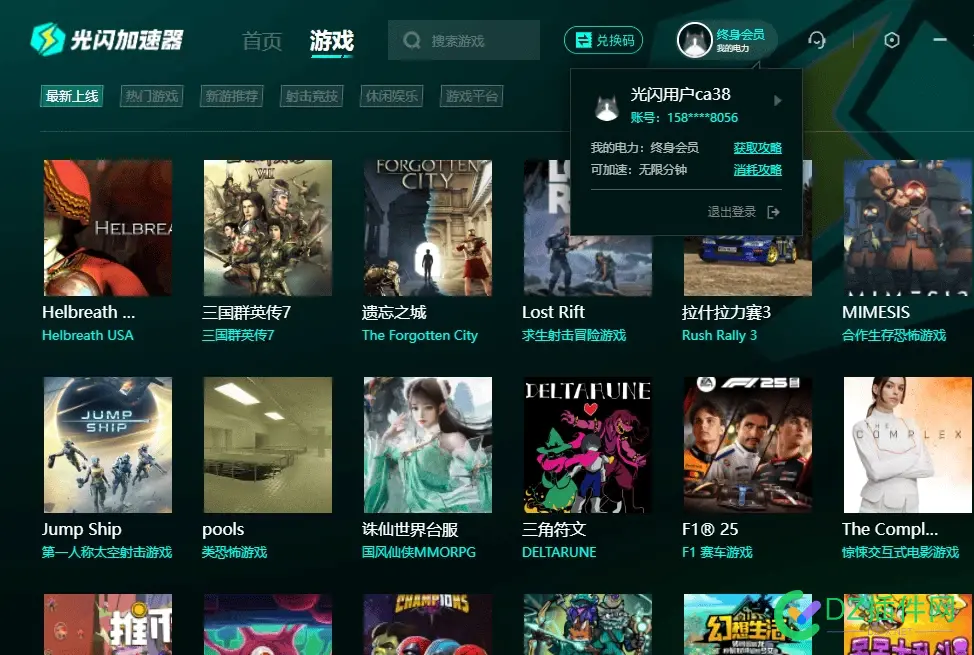The width and height of the screenshot is (974, 655).
Task: Switch to the 首页 tab
Action: [262, 41]
